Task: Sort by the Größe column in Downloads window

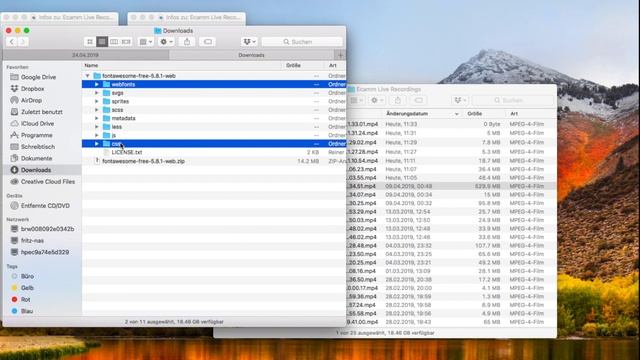Action: coord(301,65)
